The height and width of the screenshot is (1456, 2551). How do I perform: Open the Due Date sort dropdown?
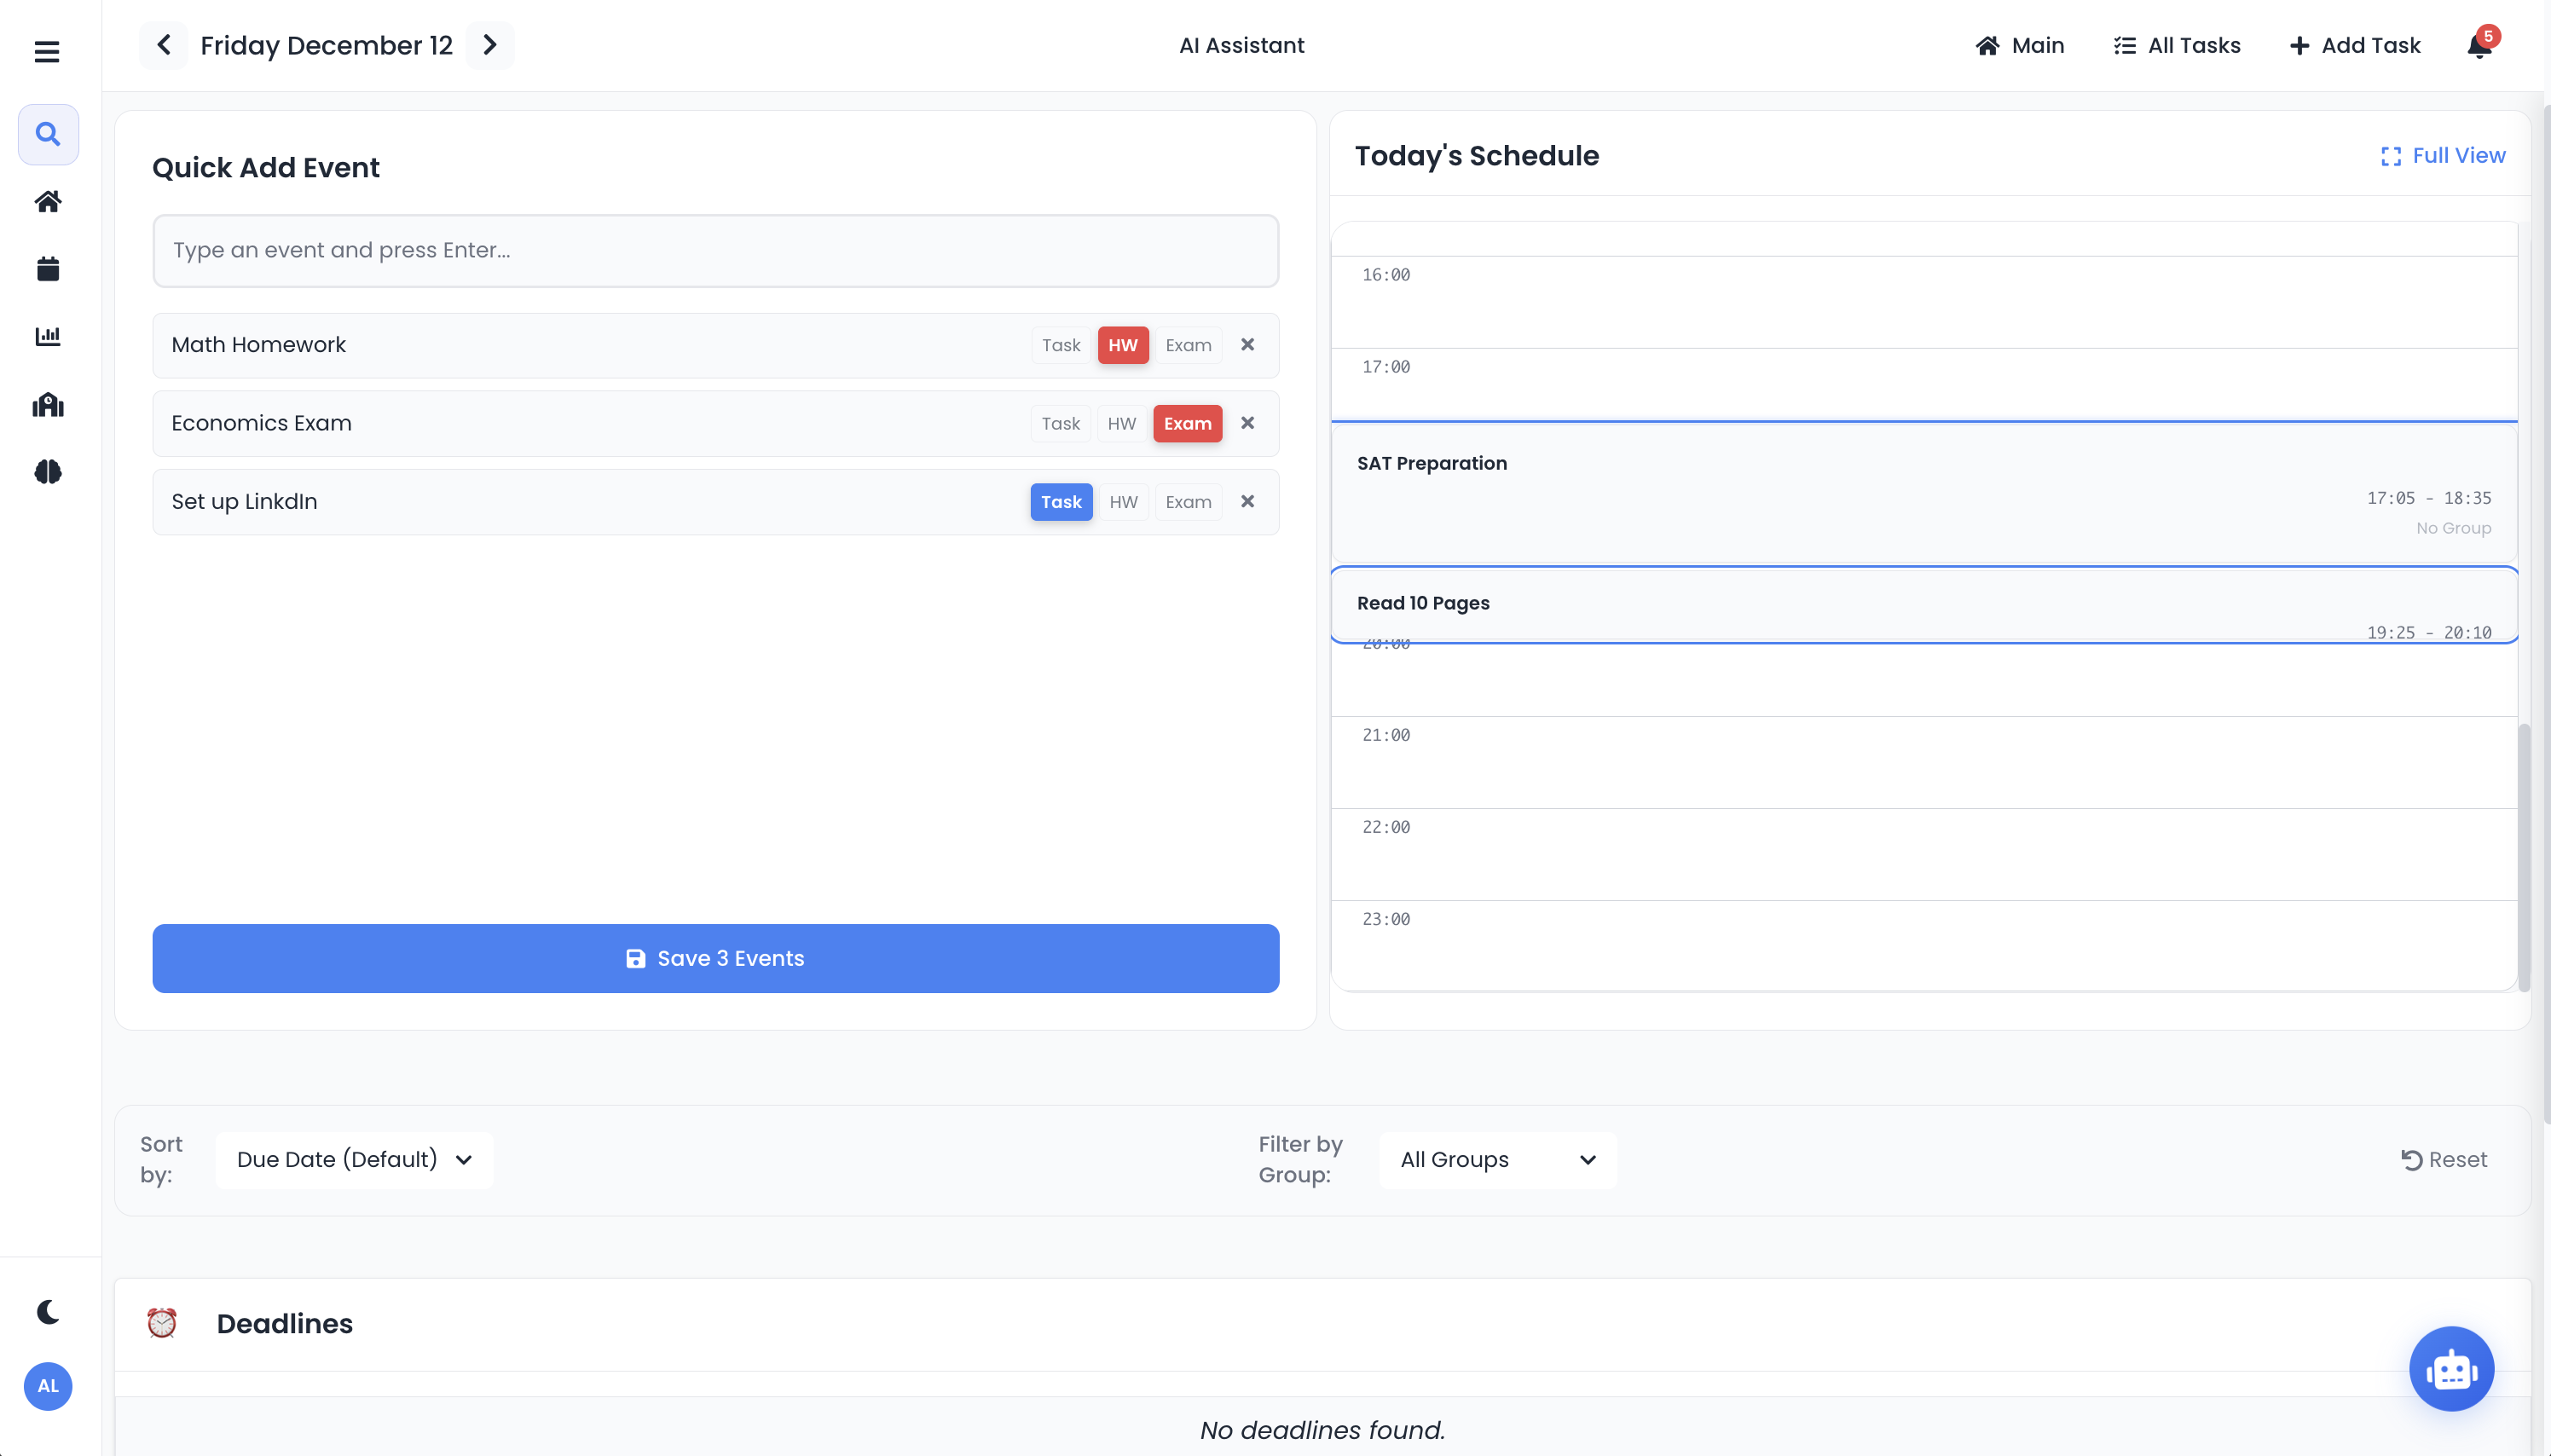(x=353, y=1159)
